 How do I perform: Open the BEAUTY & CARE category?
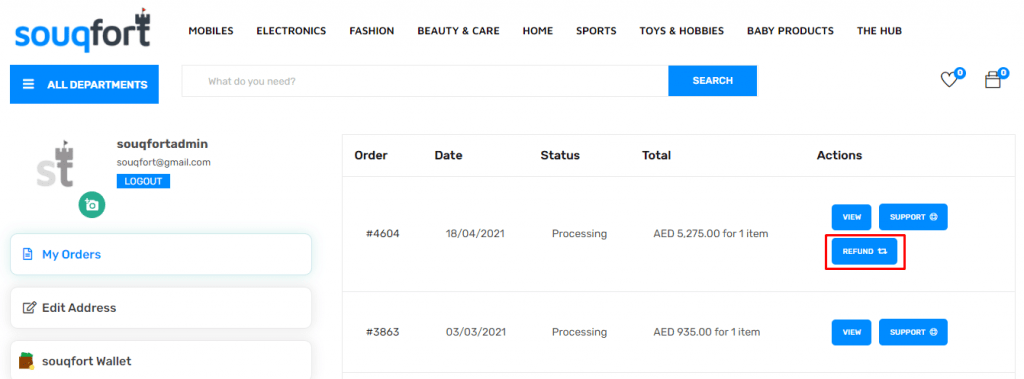(x=458, y=31)
